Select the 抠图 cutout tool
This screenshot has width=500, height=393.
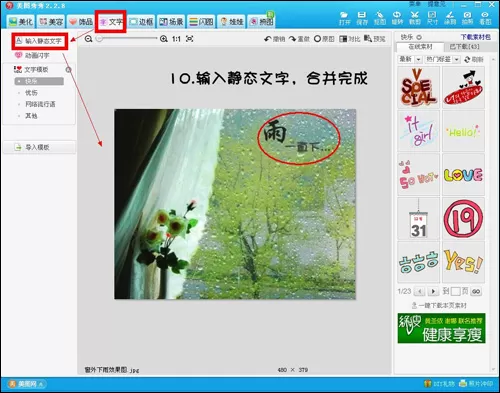tap(379, 18)
